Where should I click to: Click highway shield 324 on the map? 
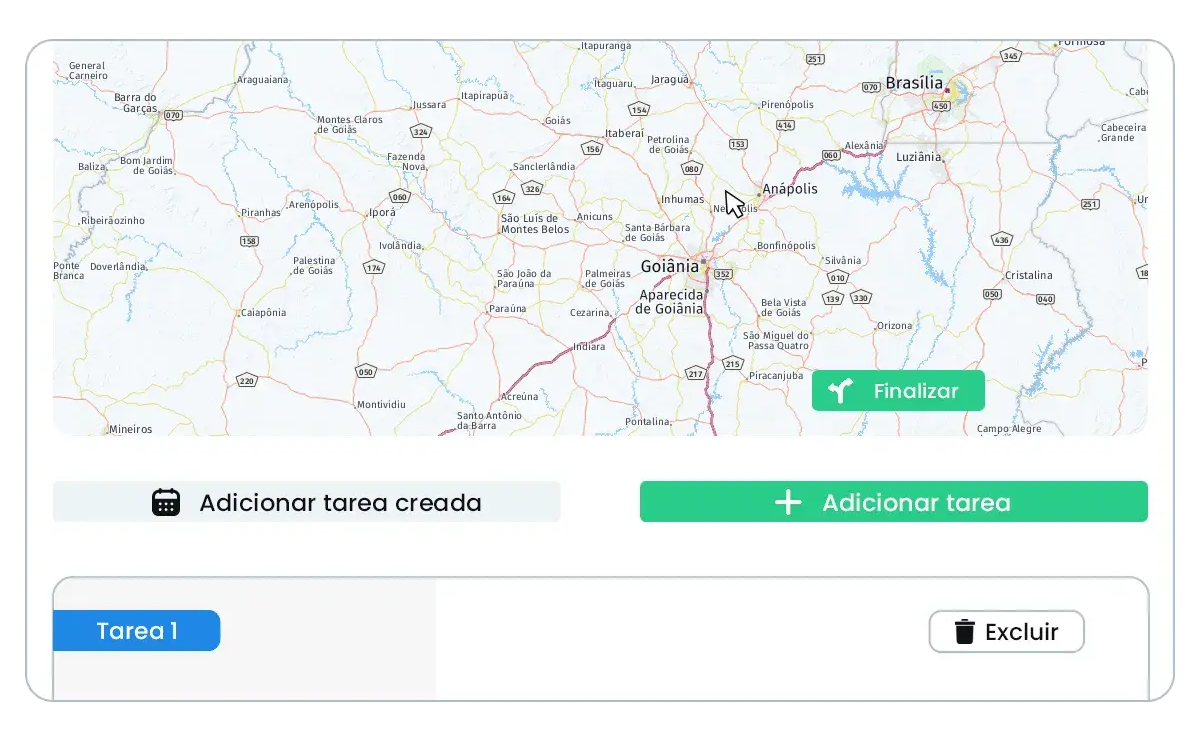421,132
